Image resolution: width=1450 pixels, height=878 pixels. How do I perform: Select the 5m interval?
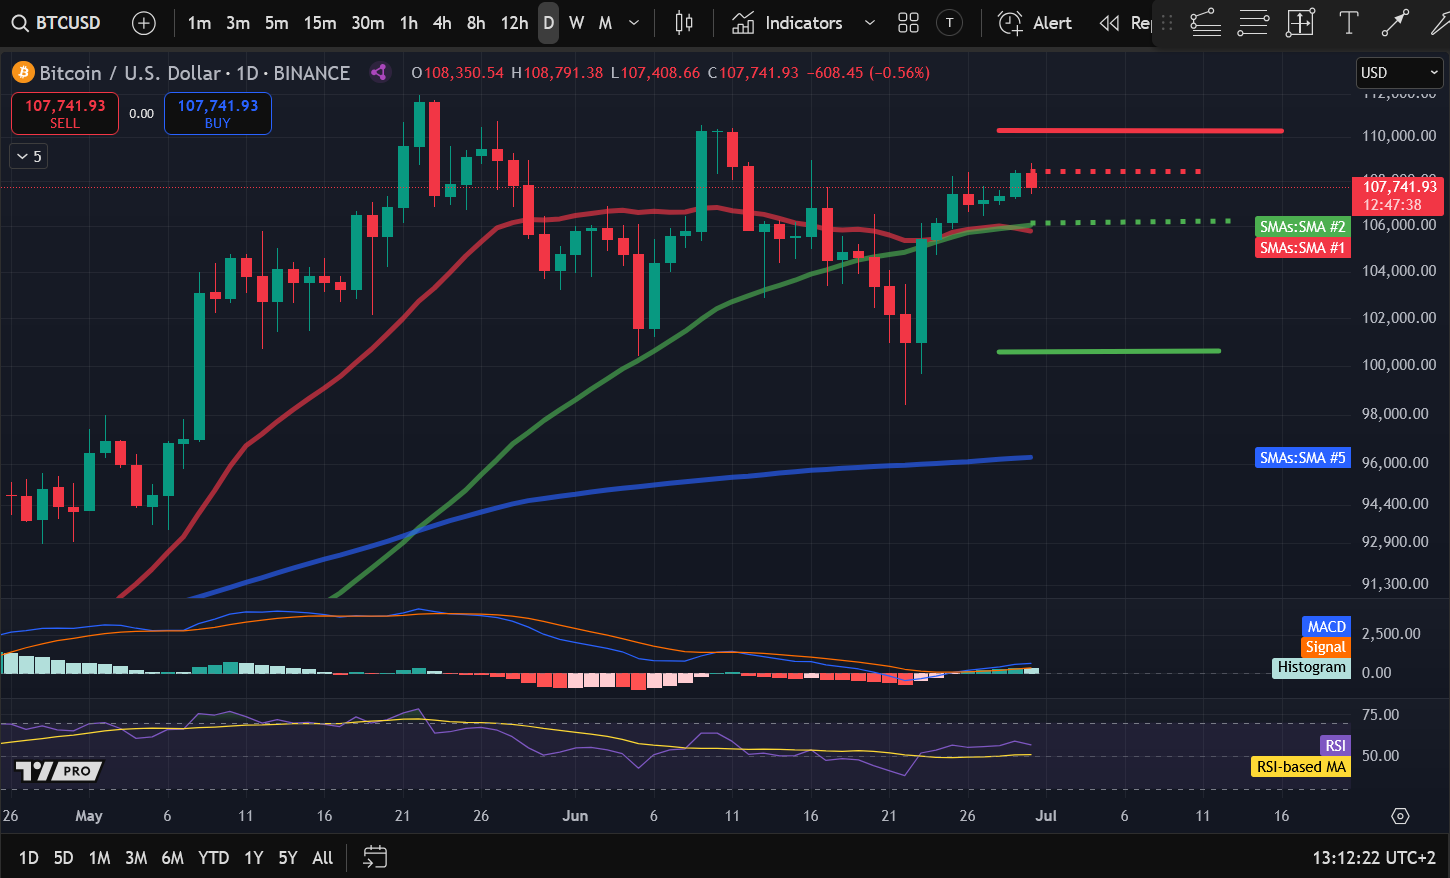tap(277, 22)
